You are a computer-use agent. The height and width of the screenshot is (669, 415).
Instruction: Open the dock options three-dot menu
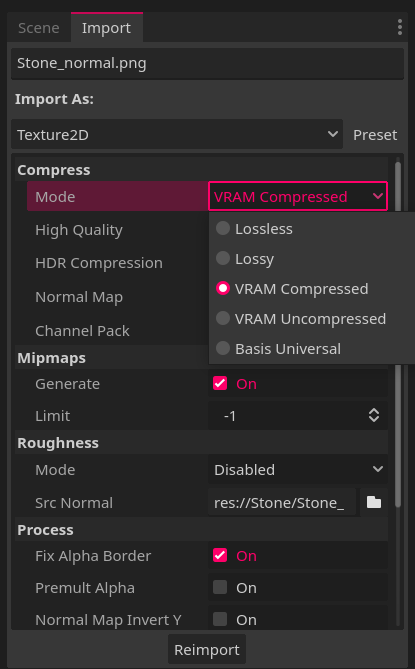399,27
